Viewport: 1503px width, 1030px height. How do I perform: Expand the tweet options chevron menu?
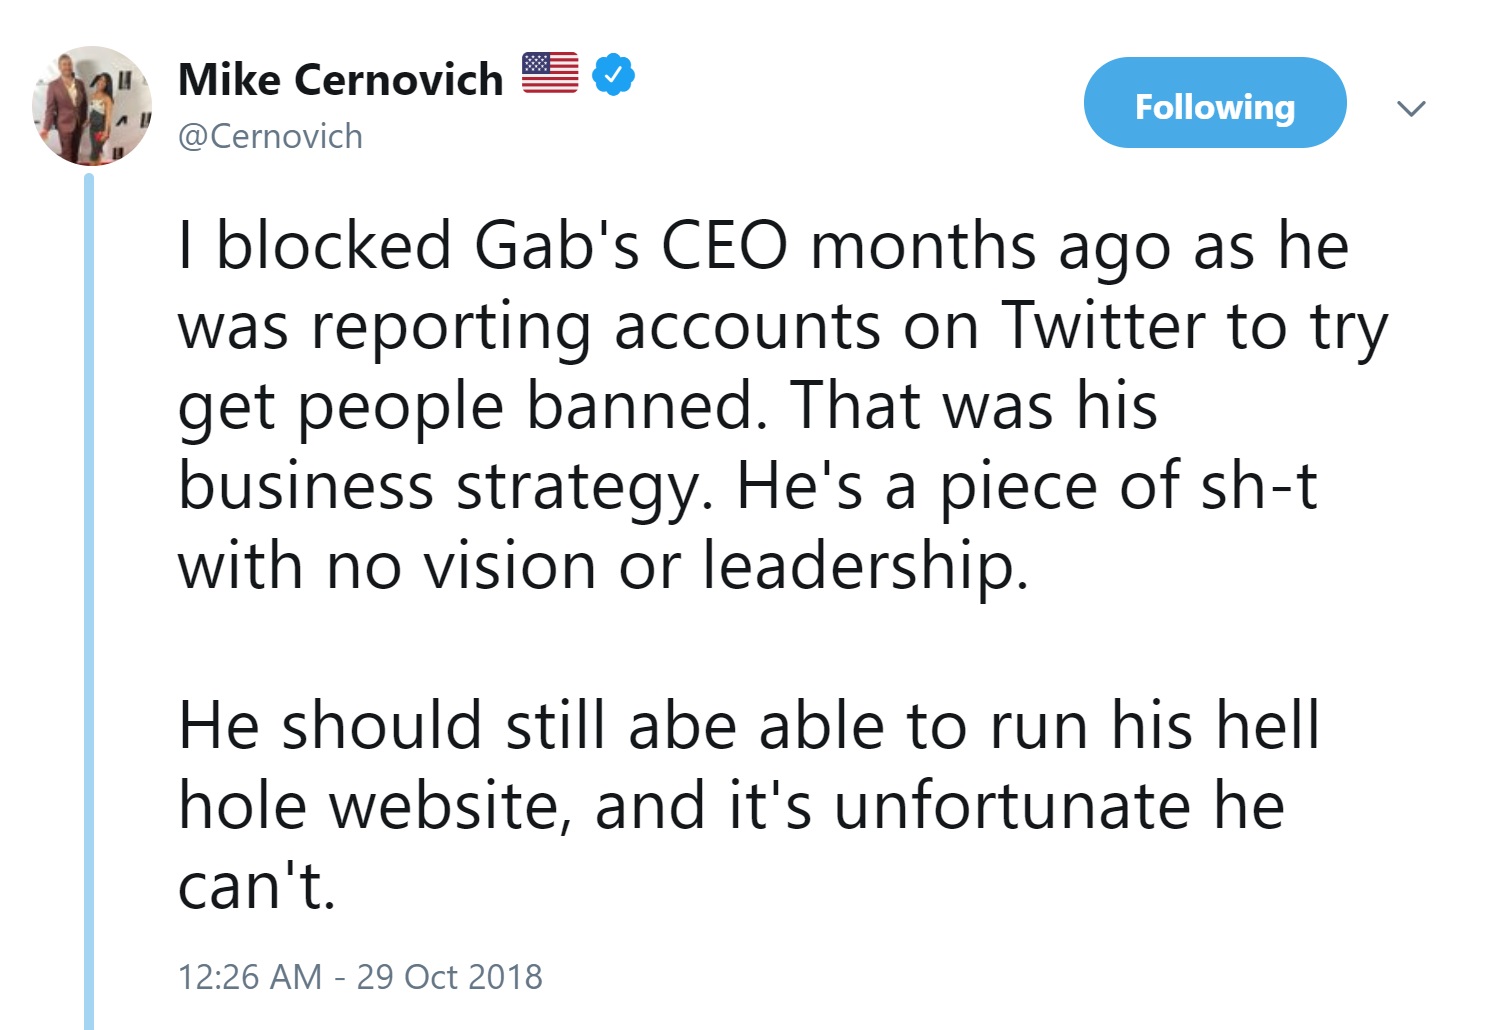click(x=1410, y=108)
